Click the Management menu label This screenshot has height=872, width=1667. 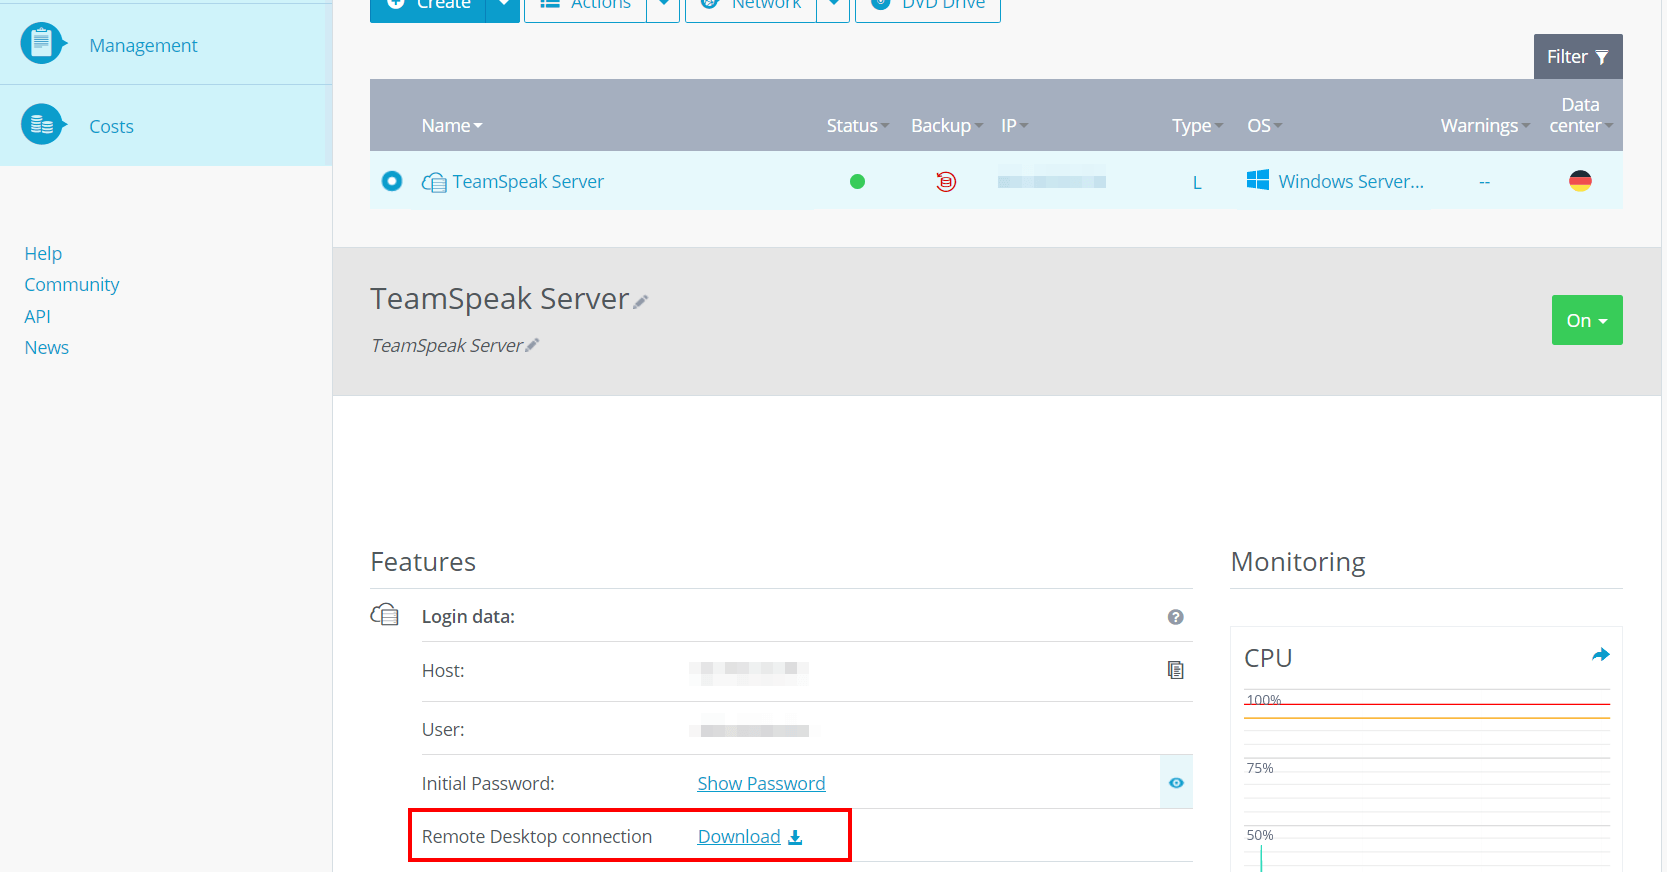click(x=143, y=45)
